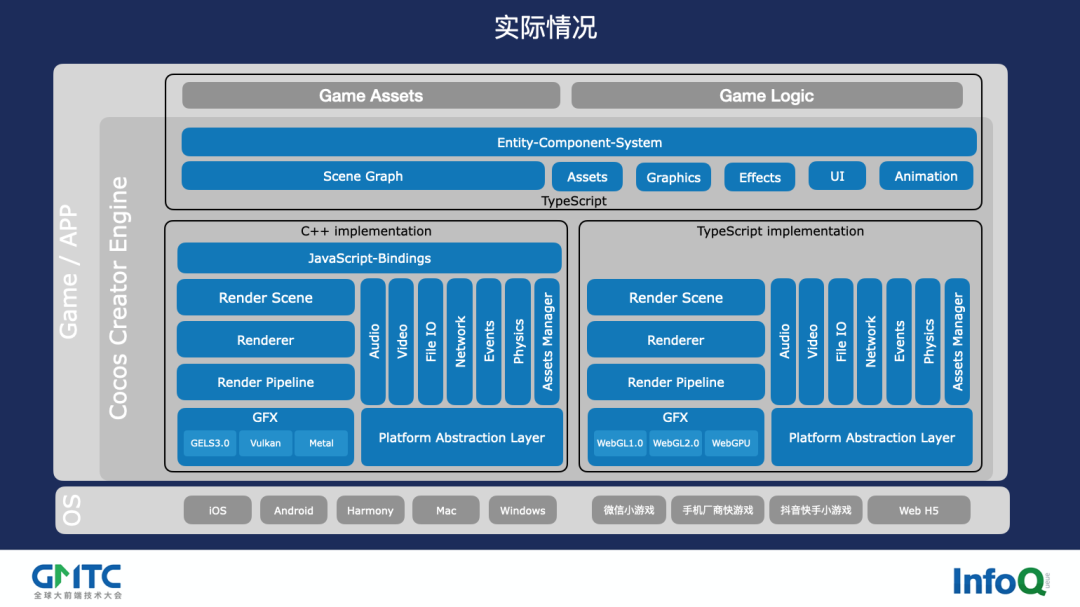Select the WebGL2.0 backend chip
This screenshot has width=1080, height=607.
(x=676, y=443)
